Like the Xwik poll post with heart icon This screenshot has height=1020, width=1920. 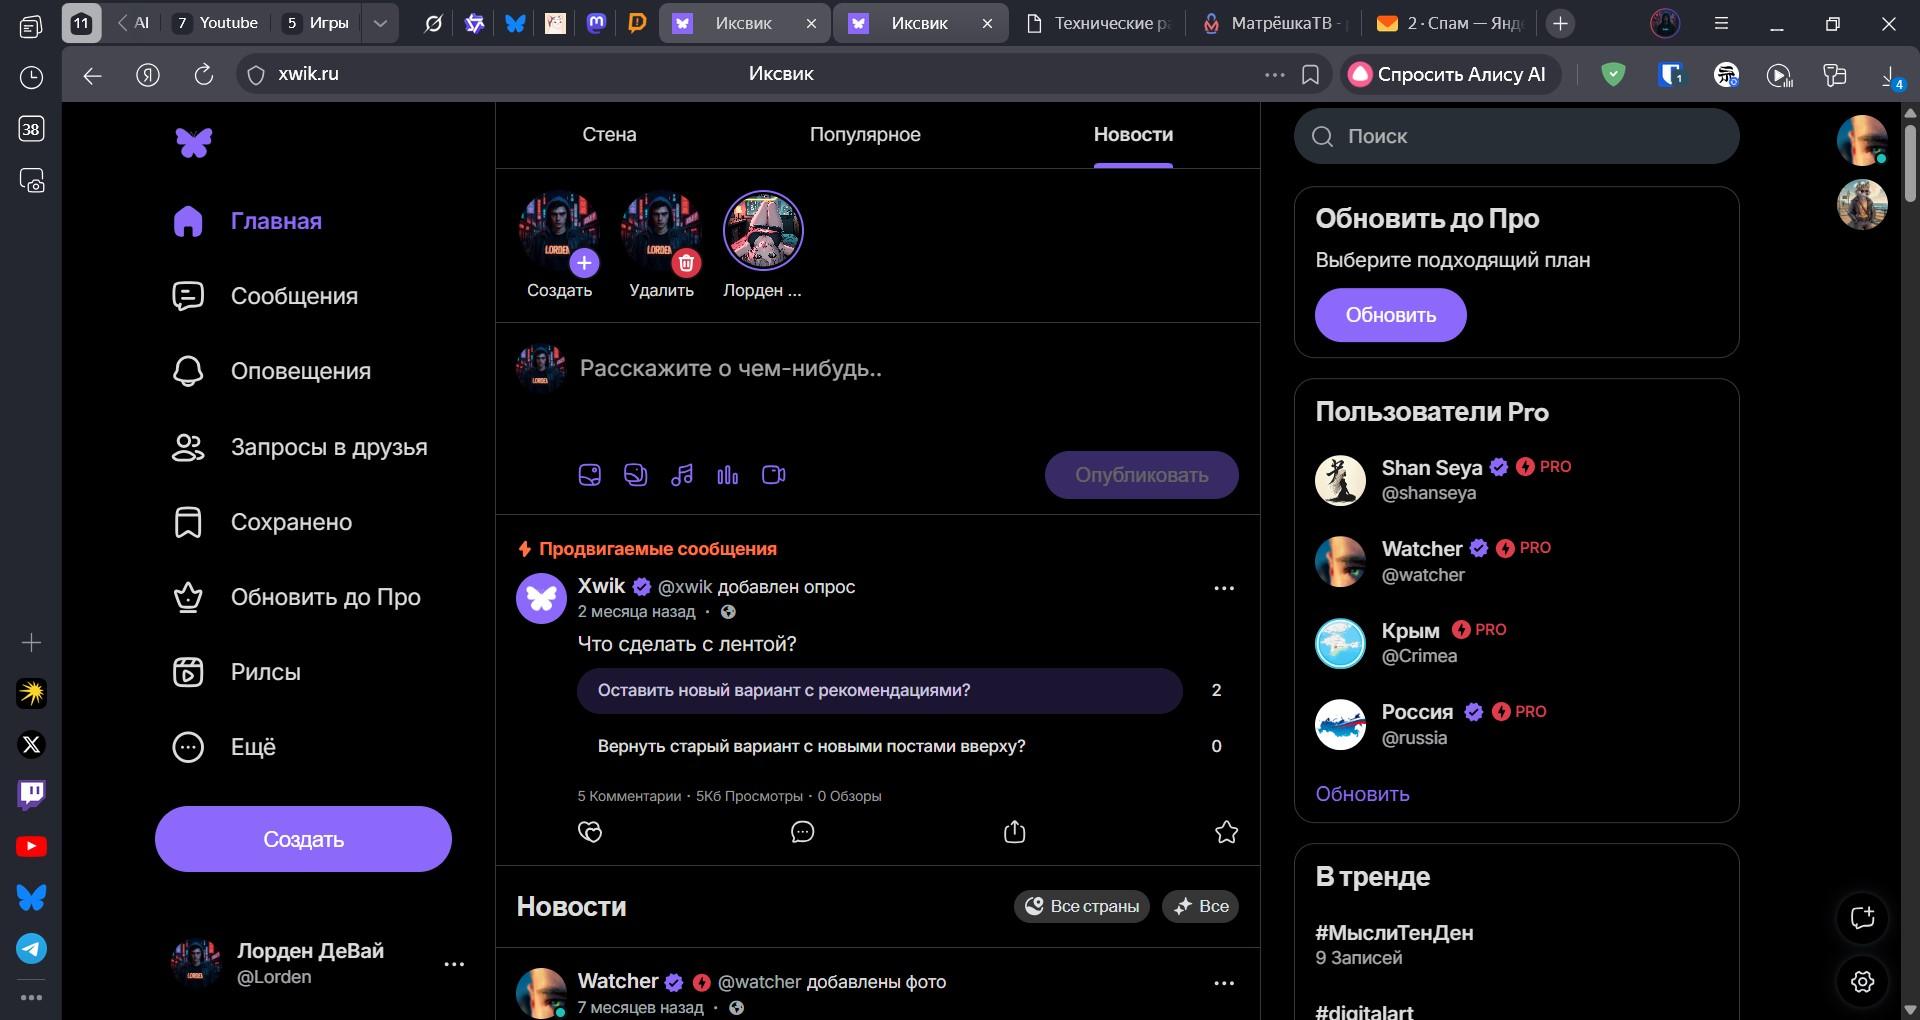pyautogui.click(x=590, y=832)
